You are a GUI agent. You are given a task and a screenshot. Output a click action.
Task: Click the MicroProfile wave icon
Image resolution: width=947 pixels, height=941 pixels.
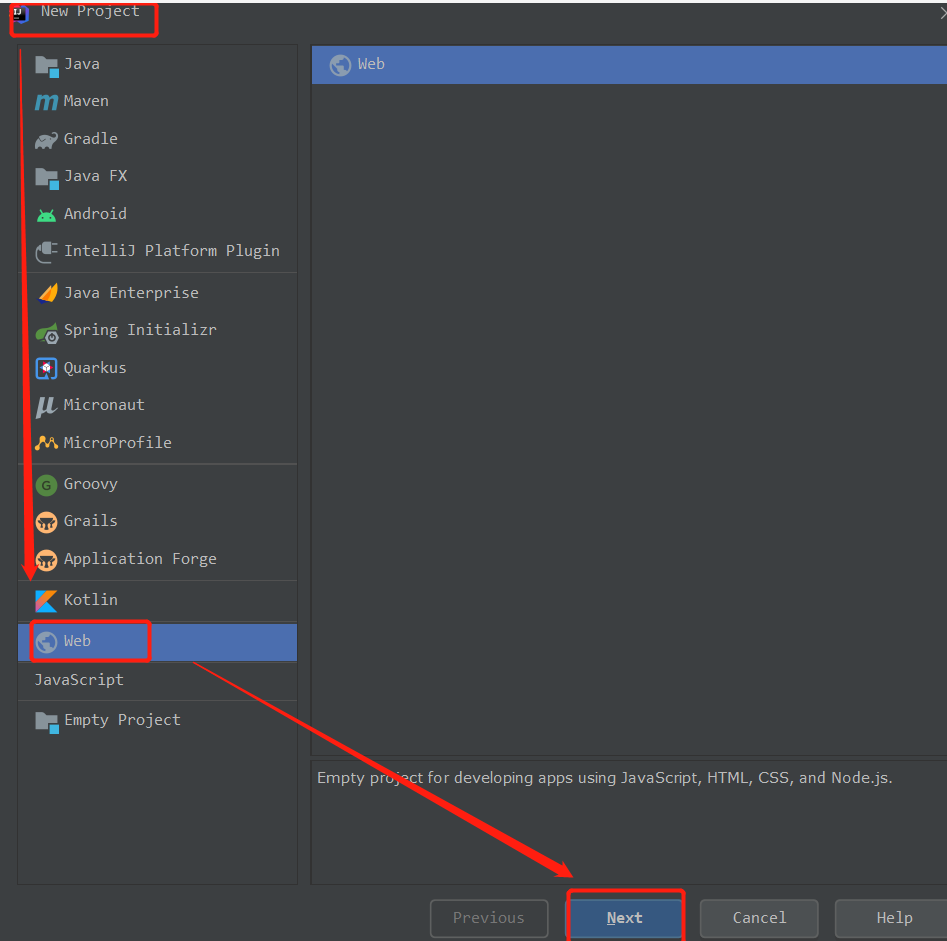(x=47, y=443)
